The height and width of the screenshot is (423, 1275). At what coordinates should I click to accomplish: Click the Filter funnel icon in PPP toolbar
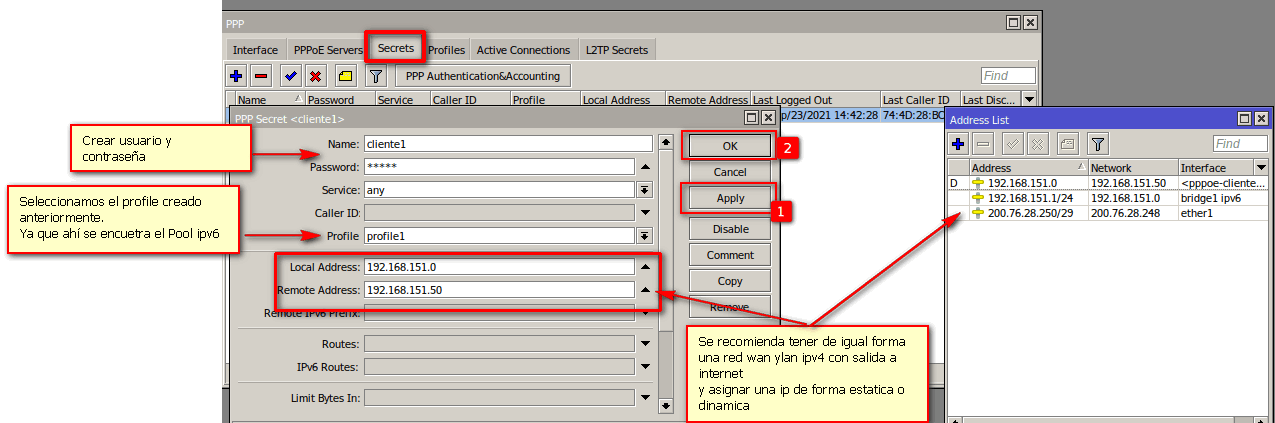[x=375, y=76]
